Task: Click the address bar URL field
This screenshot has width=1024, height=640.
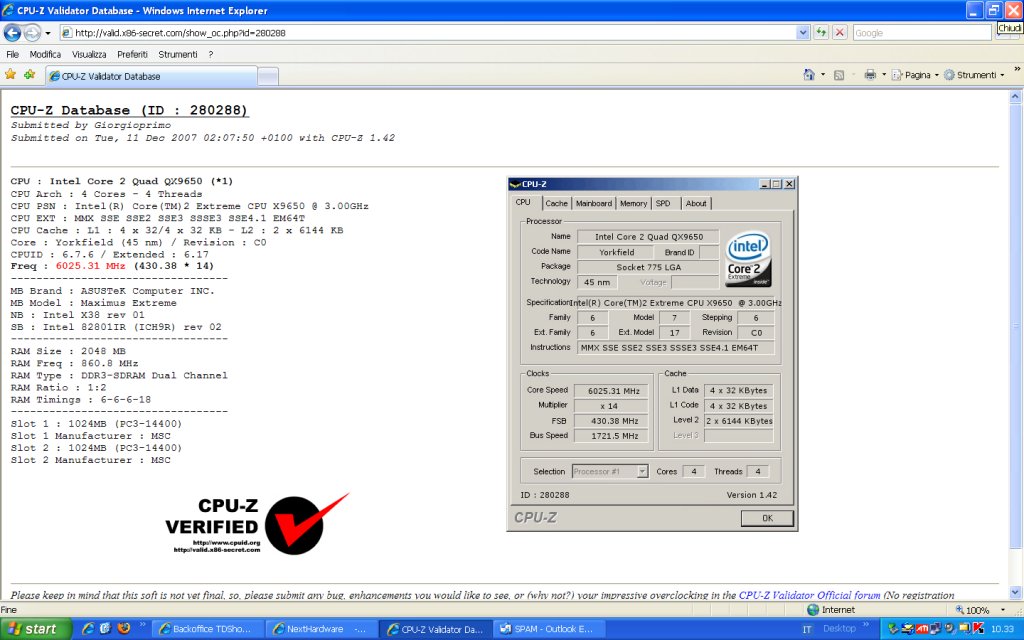Action: (x=428, y=33)
